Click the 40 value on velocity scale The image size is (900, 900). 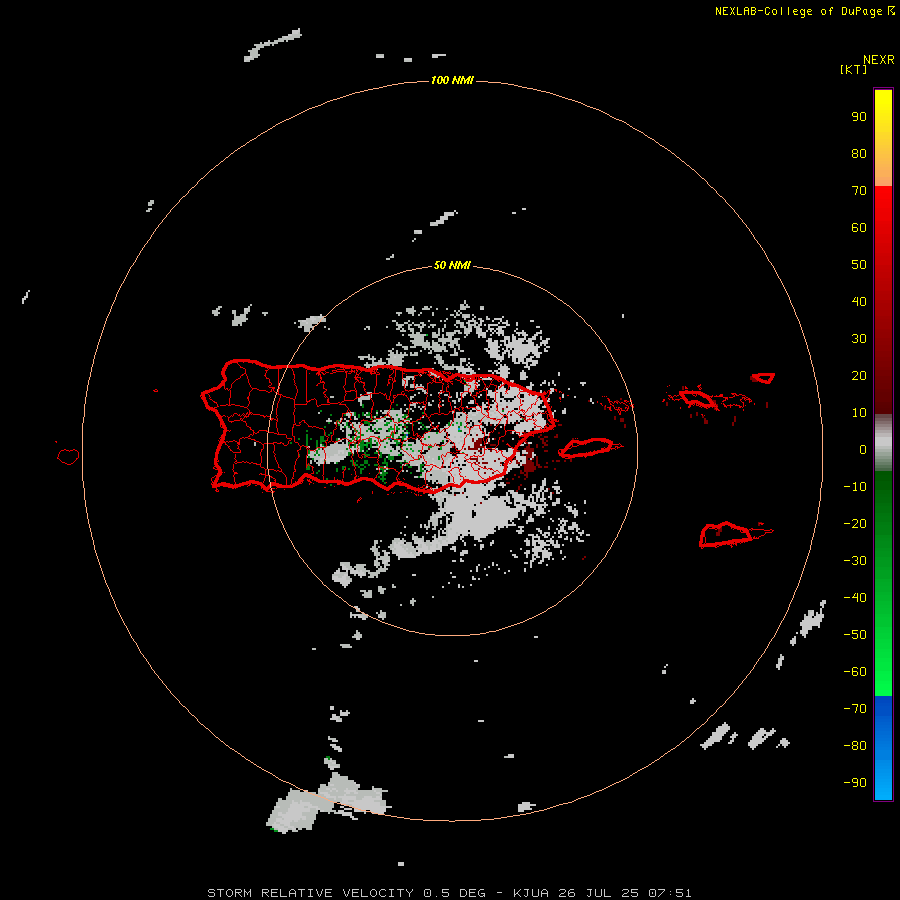859,301
